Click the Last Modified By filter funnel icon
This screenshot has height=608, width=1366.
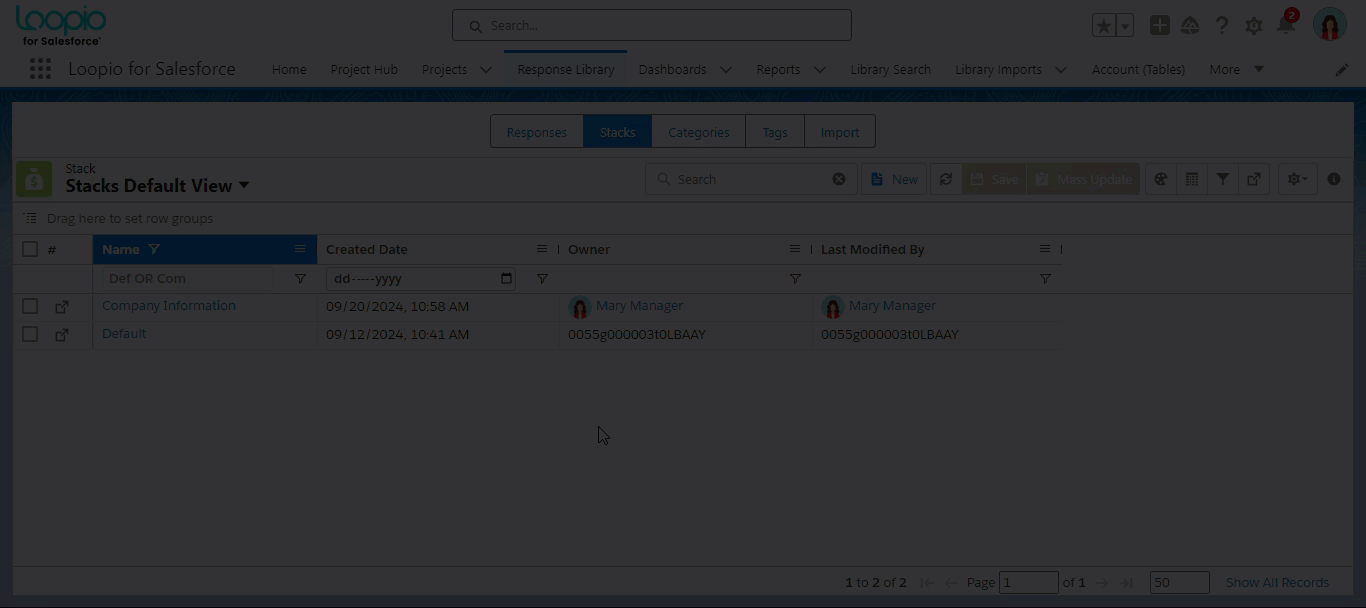1045,279
